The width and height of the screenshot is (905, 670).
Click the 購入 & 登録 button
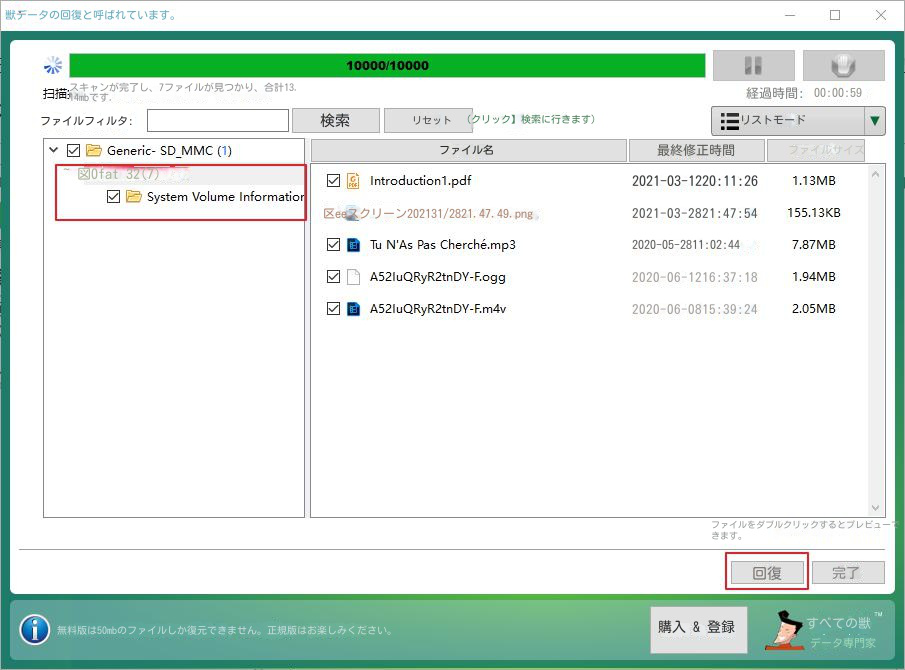[x=698, y=629]
